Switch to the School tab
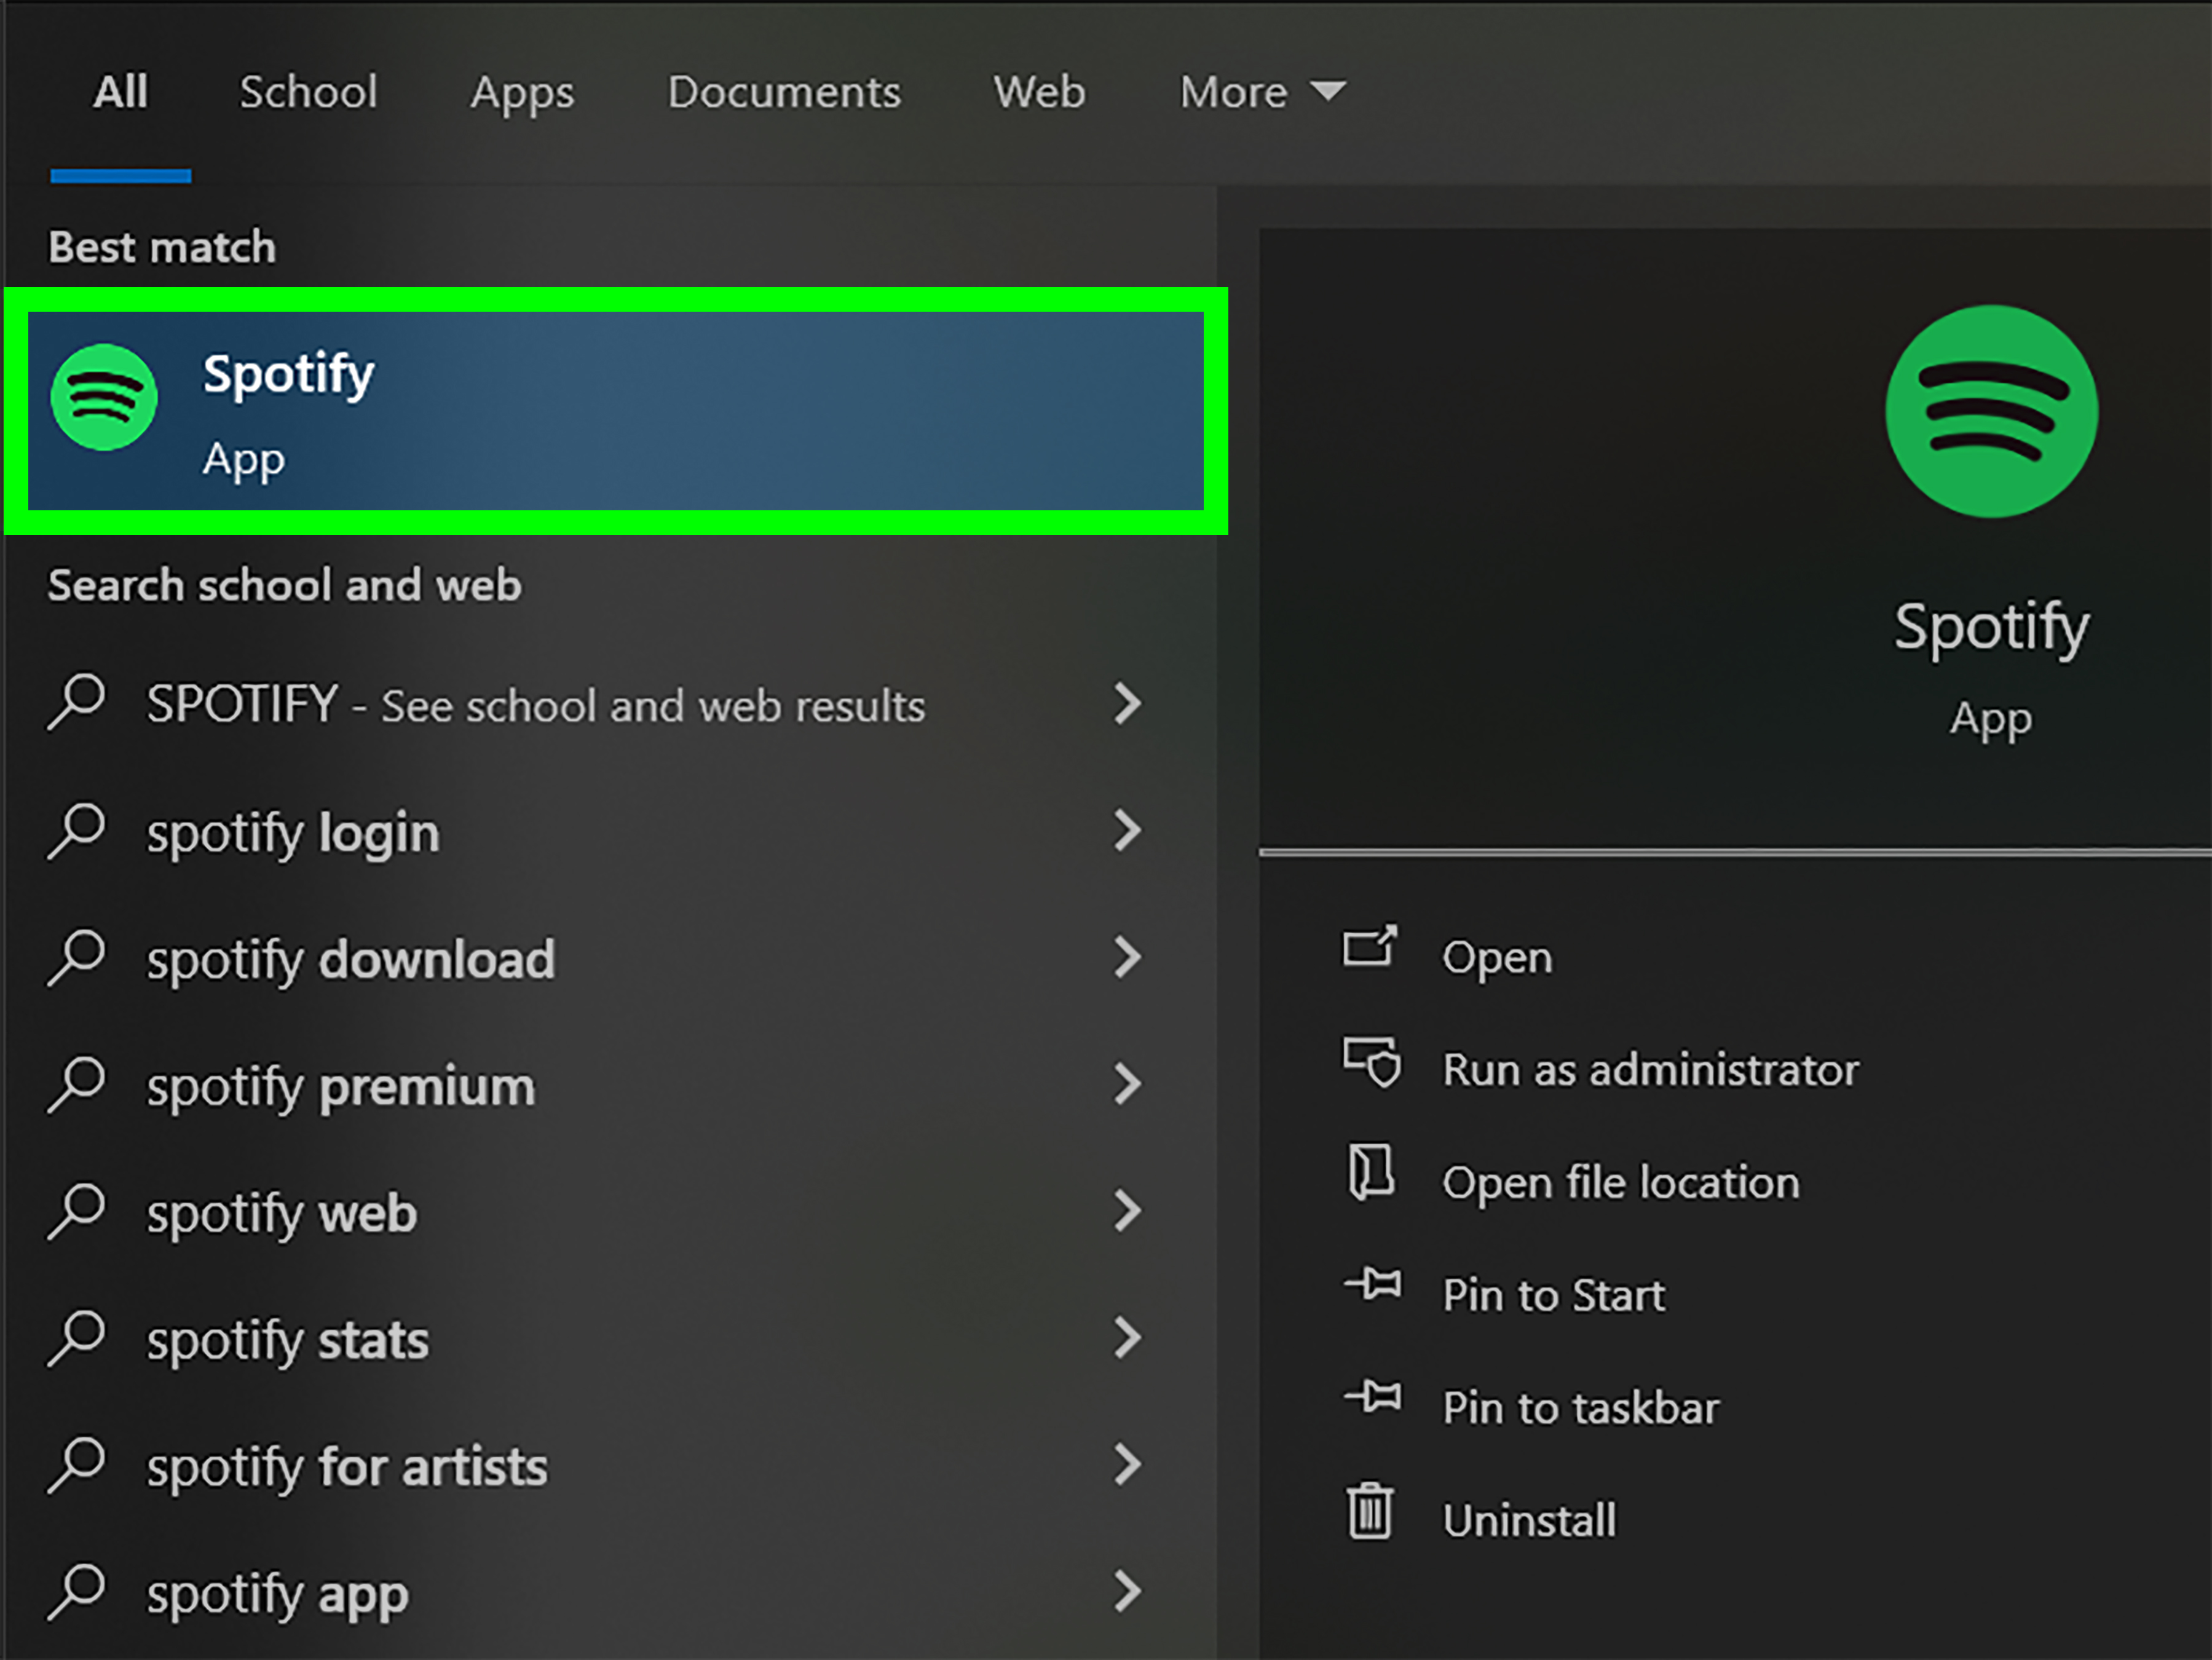Image resolution: width=2212 pixels, height=1660 pixels. (308, 92)
